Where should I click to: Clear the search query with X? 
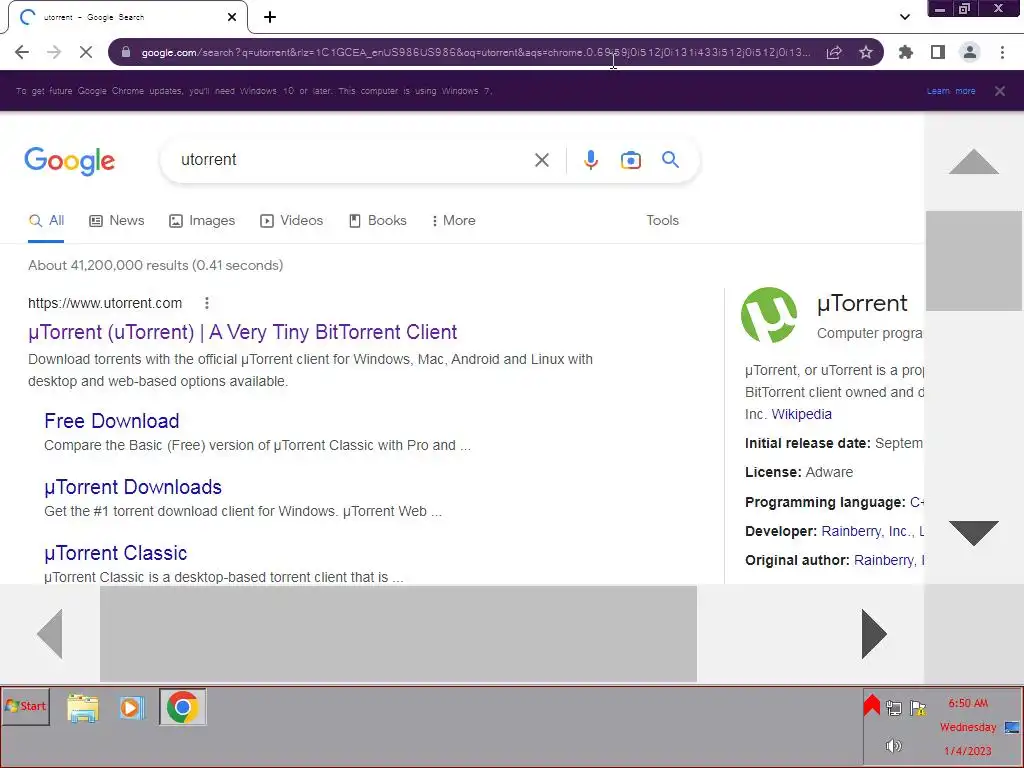(541, 160)
